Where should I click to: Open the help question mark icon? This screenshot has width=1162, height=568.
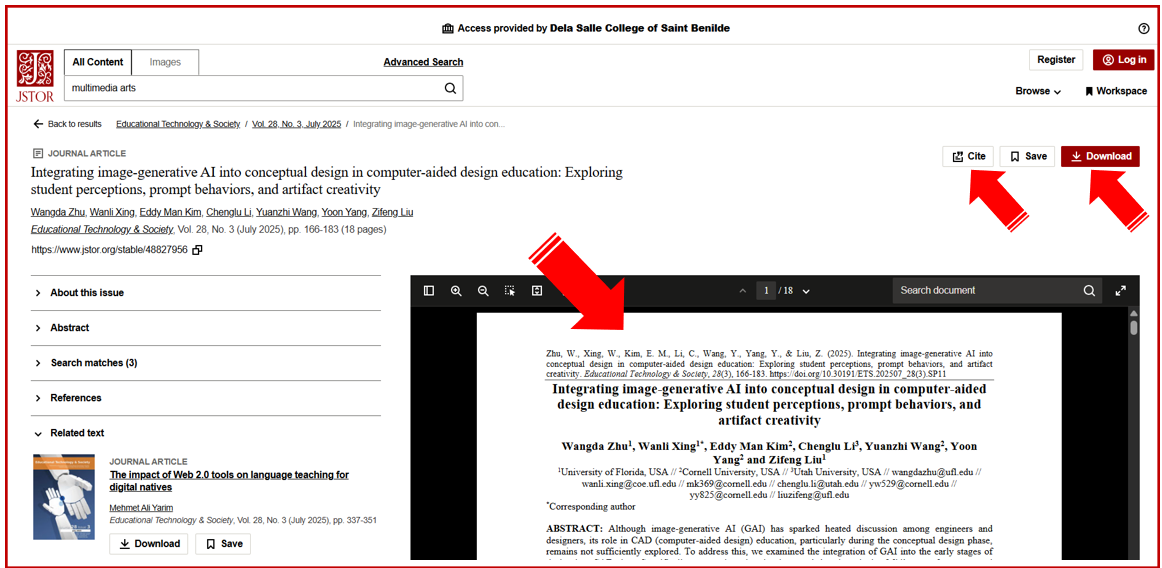[1143, 28]
